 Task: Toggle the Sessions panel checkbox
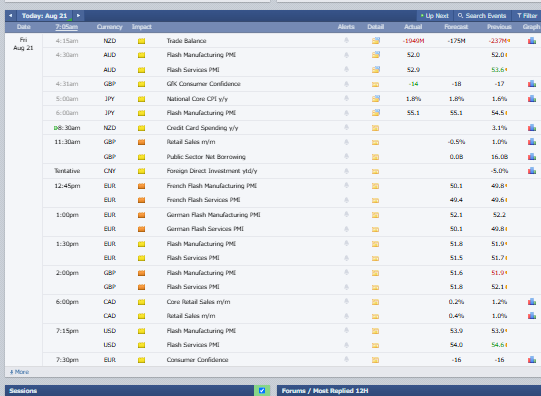point(262,390)
